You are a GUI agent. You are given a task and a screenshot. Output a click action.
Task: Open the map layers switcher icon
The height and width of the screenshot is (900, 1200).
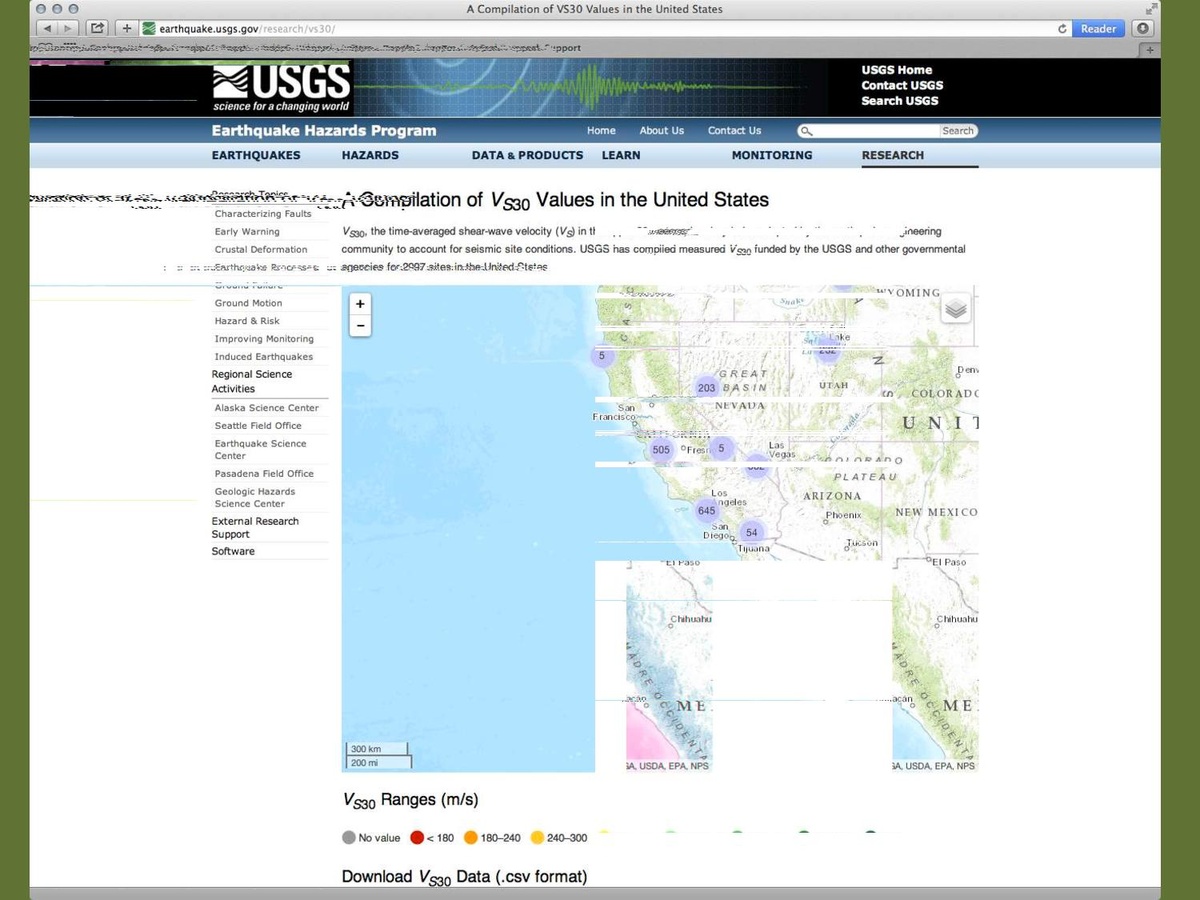click(956, 309)
